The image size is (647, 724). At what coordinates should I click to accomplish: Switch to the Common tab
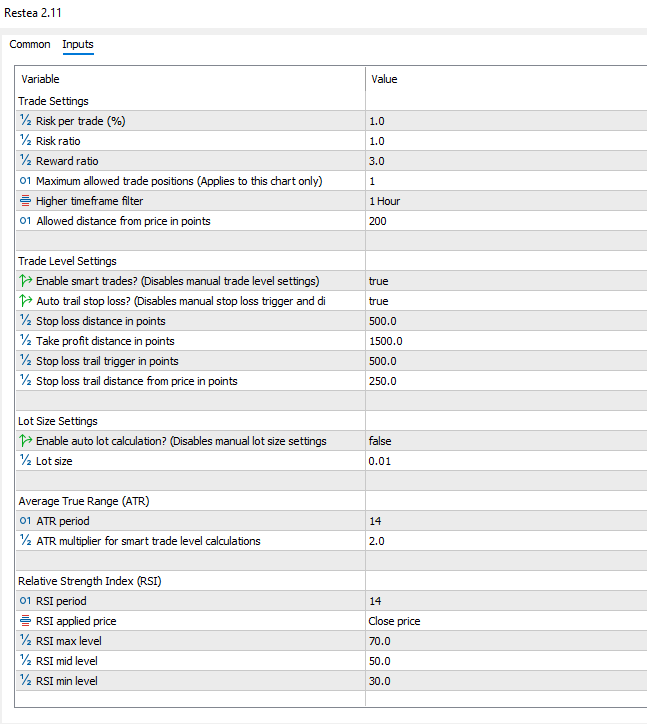[x=30, y=44]
